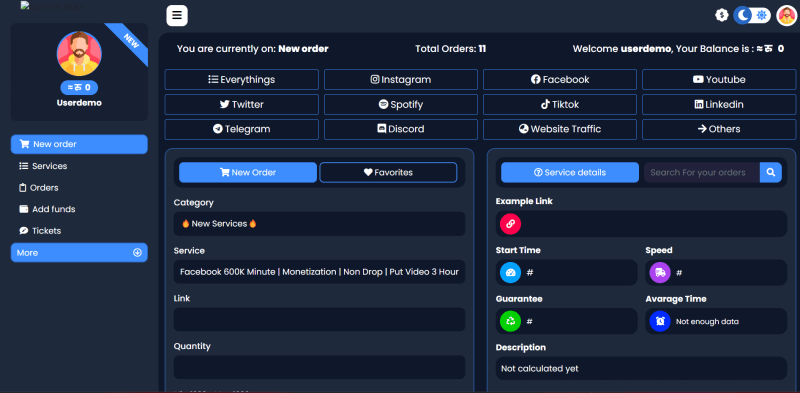
Task: Click the Userdemo profile picture in the sidebar
Action: 79,54
